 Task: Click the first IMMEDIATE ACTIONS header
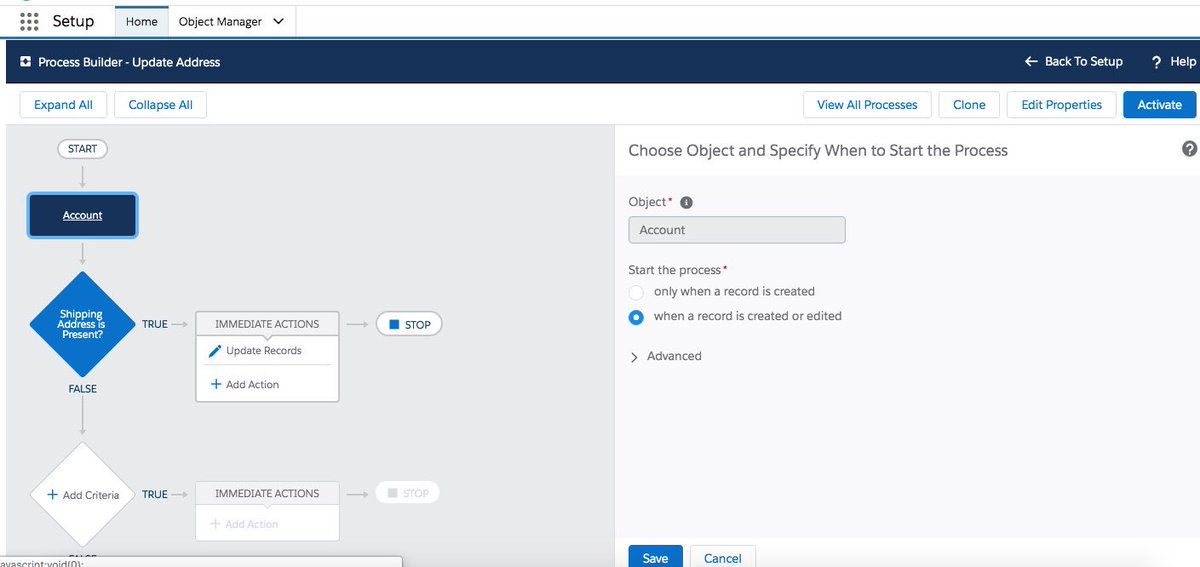pos(267,324)
